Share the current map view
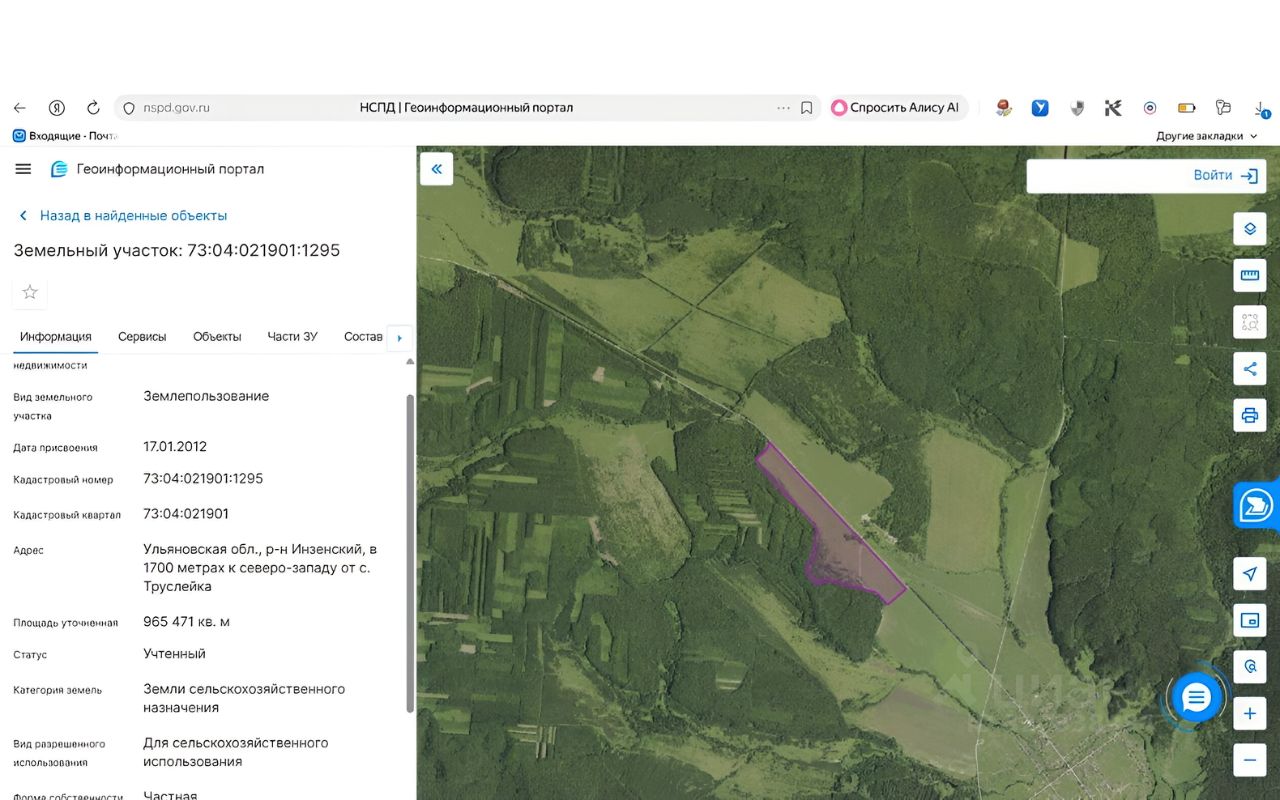 tap(1249, 369)
